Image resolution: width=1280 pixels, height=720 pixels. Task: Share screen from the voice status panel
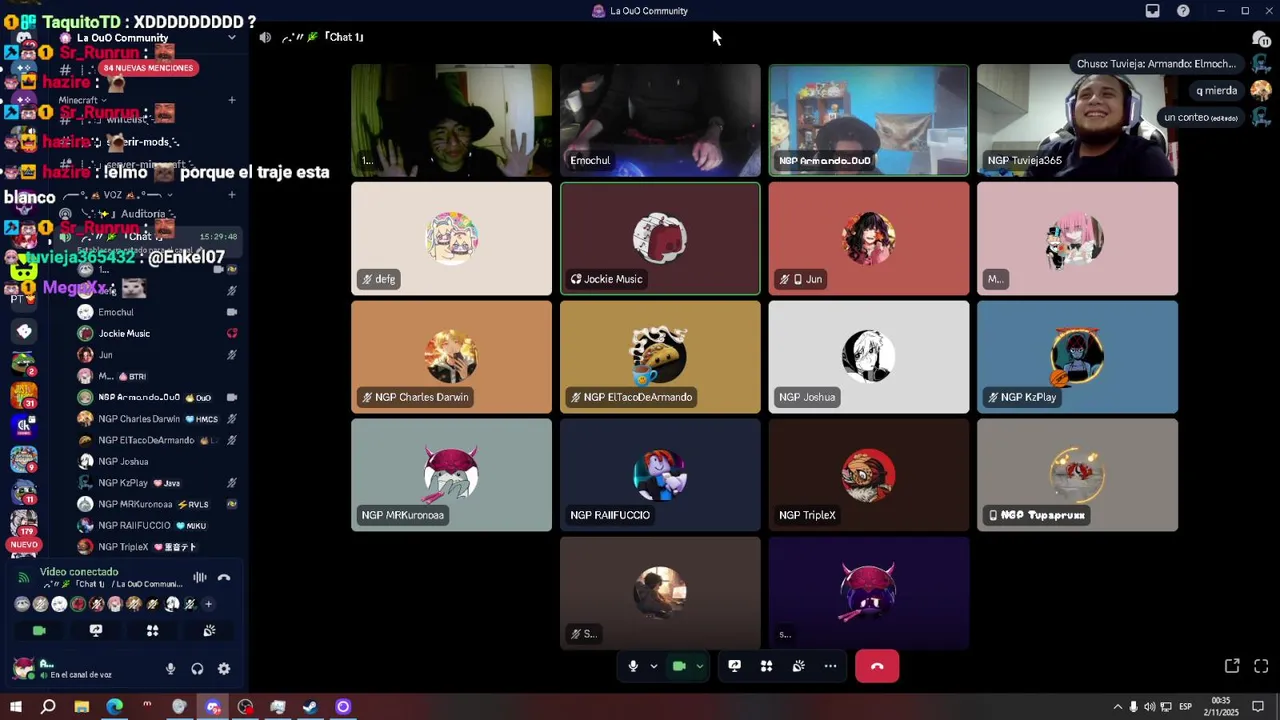pyautogui.click(x=96, y=631)
